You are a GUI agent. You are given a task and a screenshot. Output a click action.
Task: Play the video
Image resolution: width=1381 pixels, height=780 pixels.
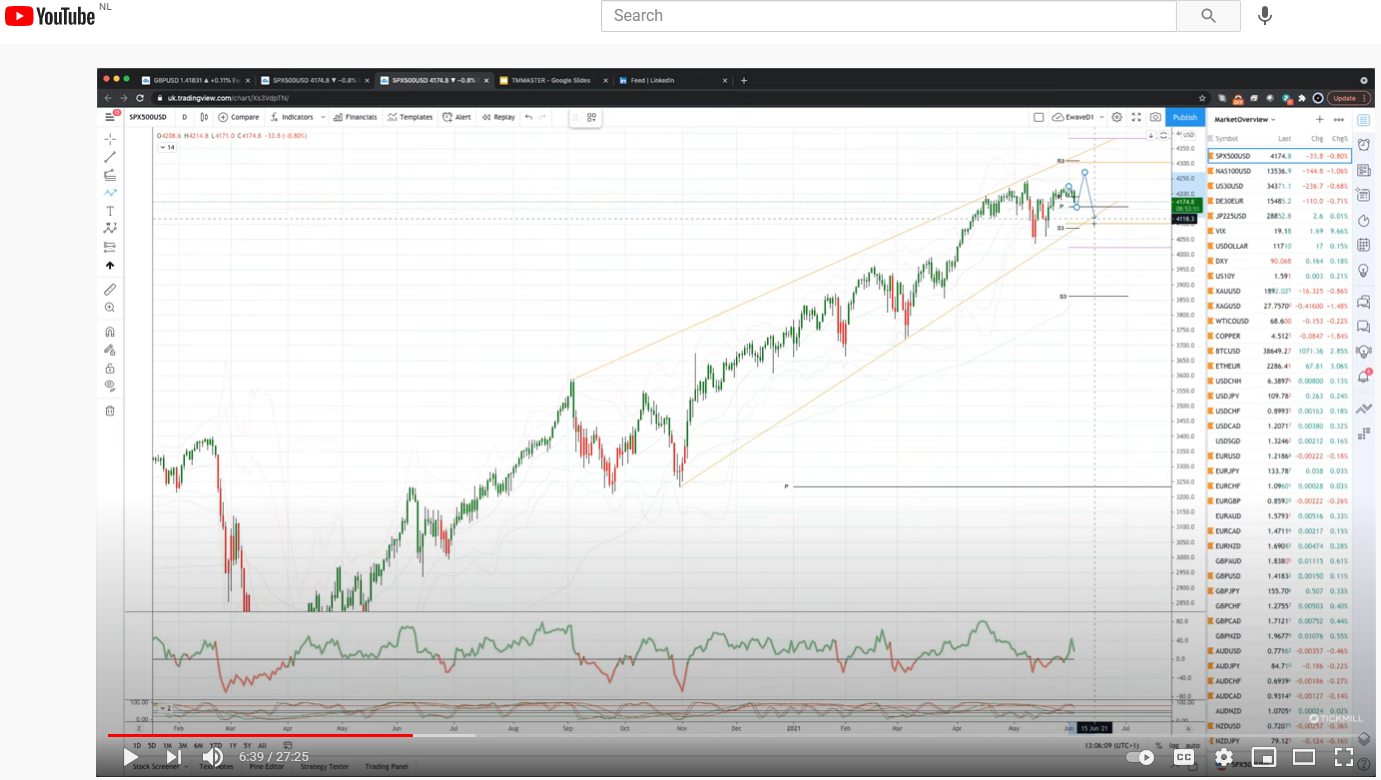click(131, 757)
